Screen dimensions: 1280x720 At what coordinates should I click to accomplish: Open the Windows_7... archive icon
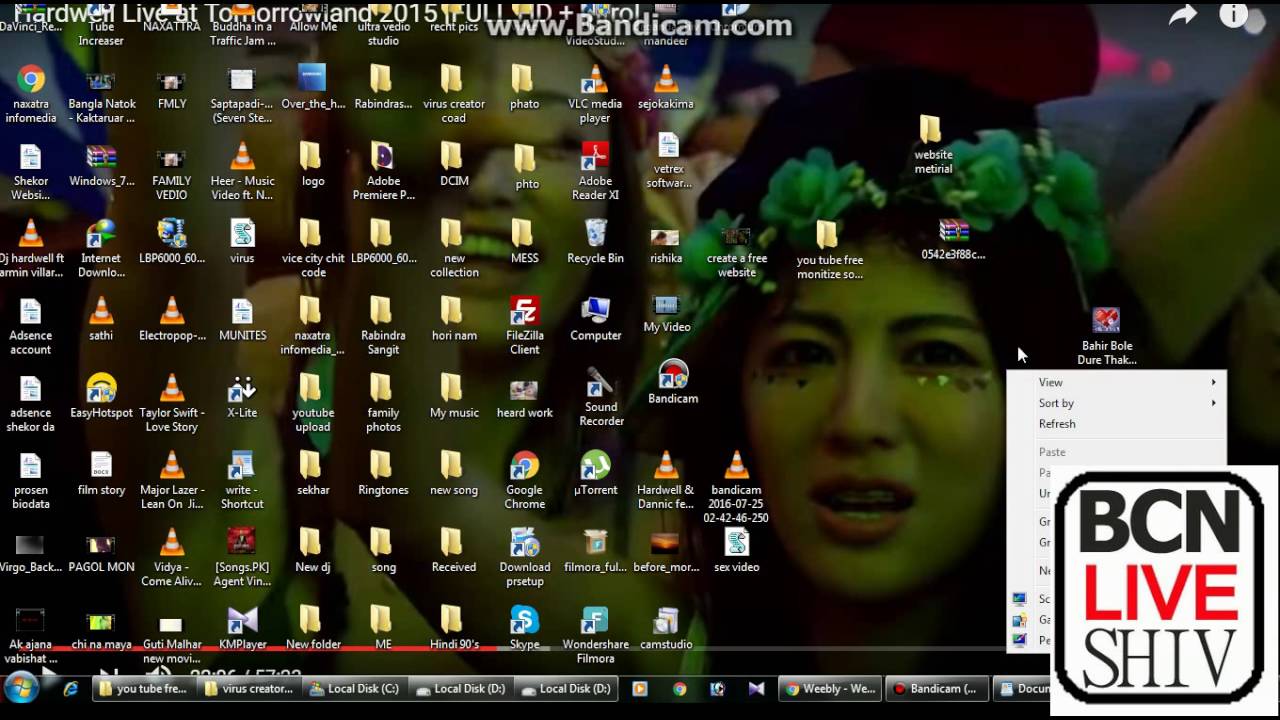pyautogui.click(x=101, y=164)
